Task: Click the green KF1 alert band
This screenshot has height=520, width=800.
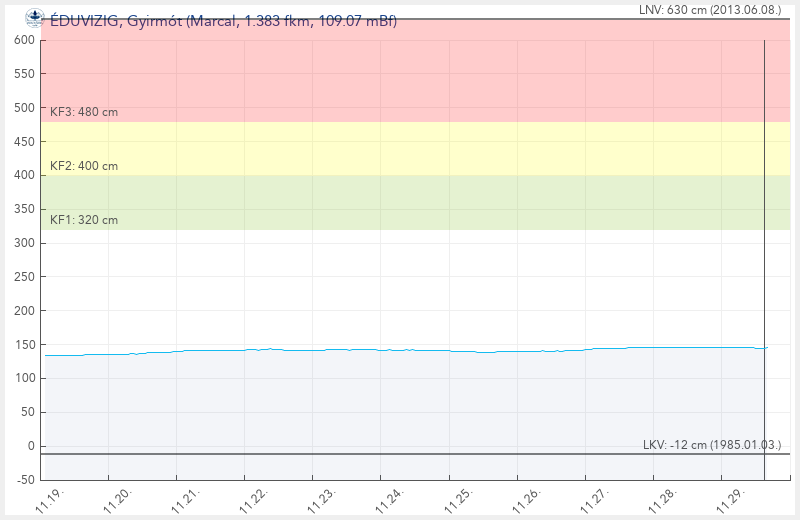Action: point(400,202)
